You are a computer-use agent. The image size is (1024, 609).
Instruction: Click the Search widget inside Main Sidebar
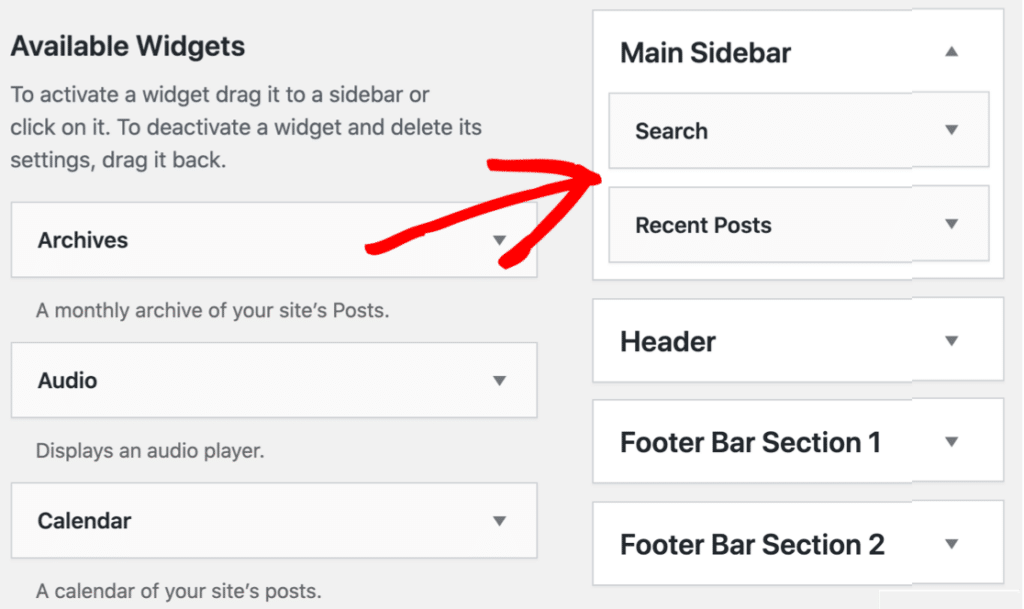(x=671, y=130)
